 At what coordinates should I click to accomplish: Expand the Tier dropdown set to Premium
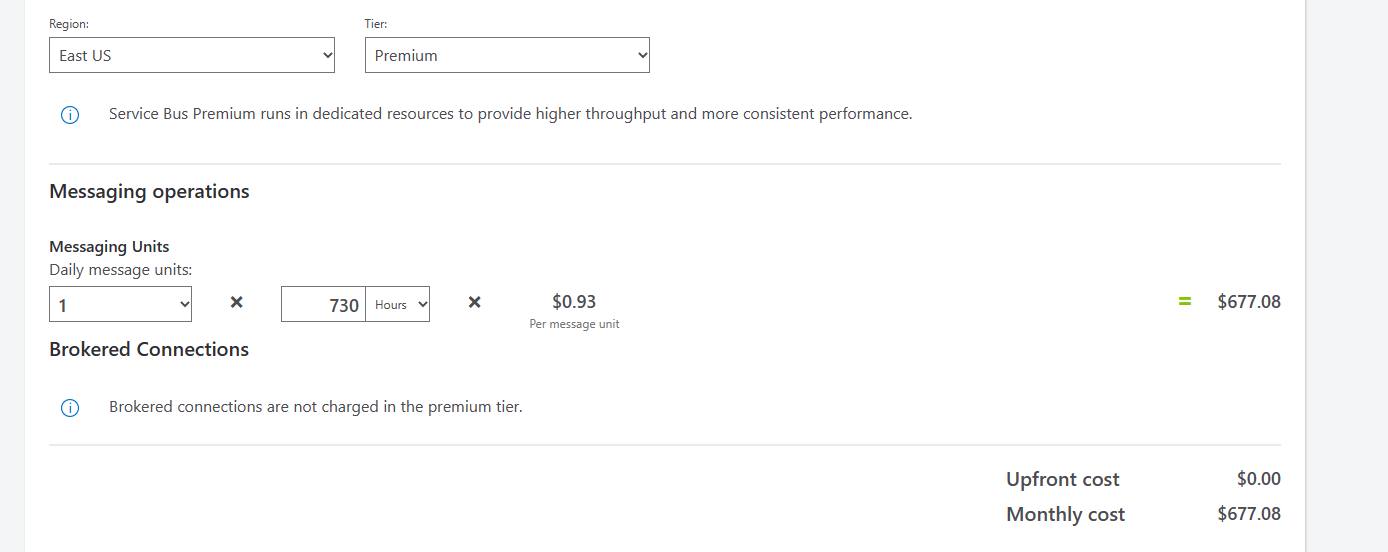pyautogui.click(x=506, y=56)
